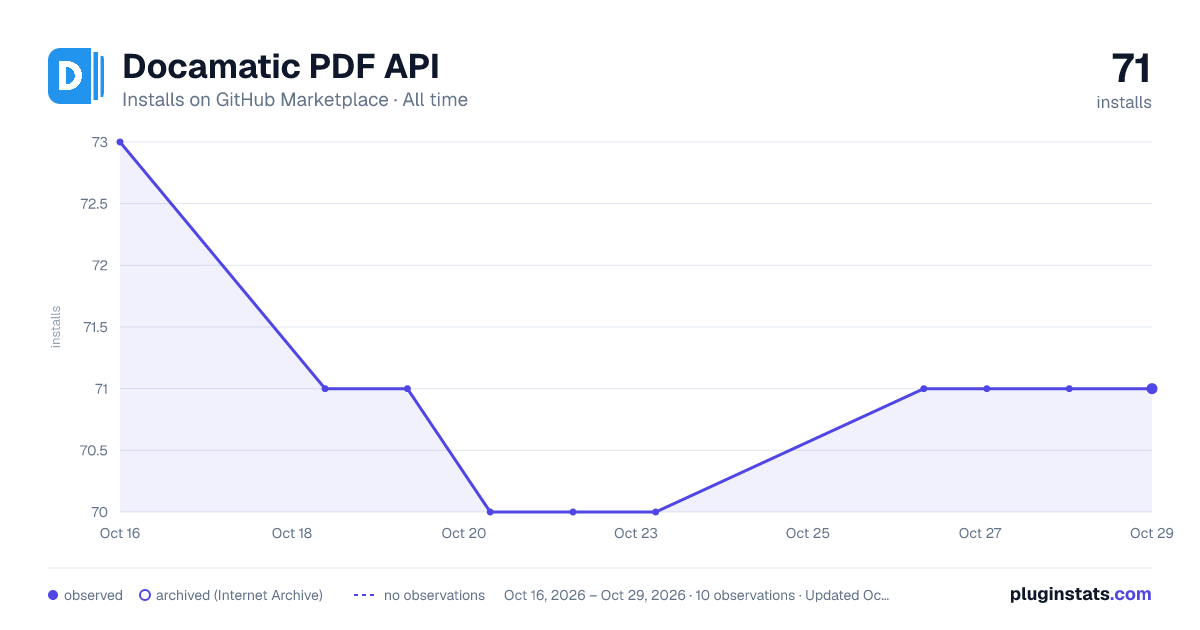Select the first 71 data point after Oct 18
The image size is (1200, 630).
(x=325, y=388)
